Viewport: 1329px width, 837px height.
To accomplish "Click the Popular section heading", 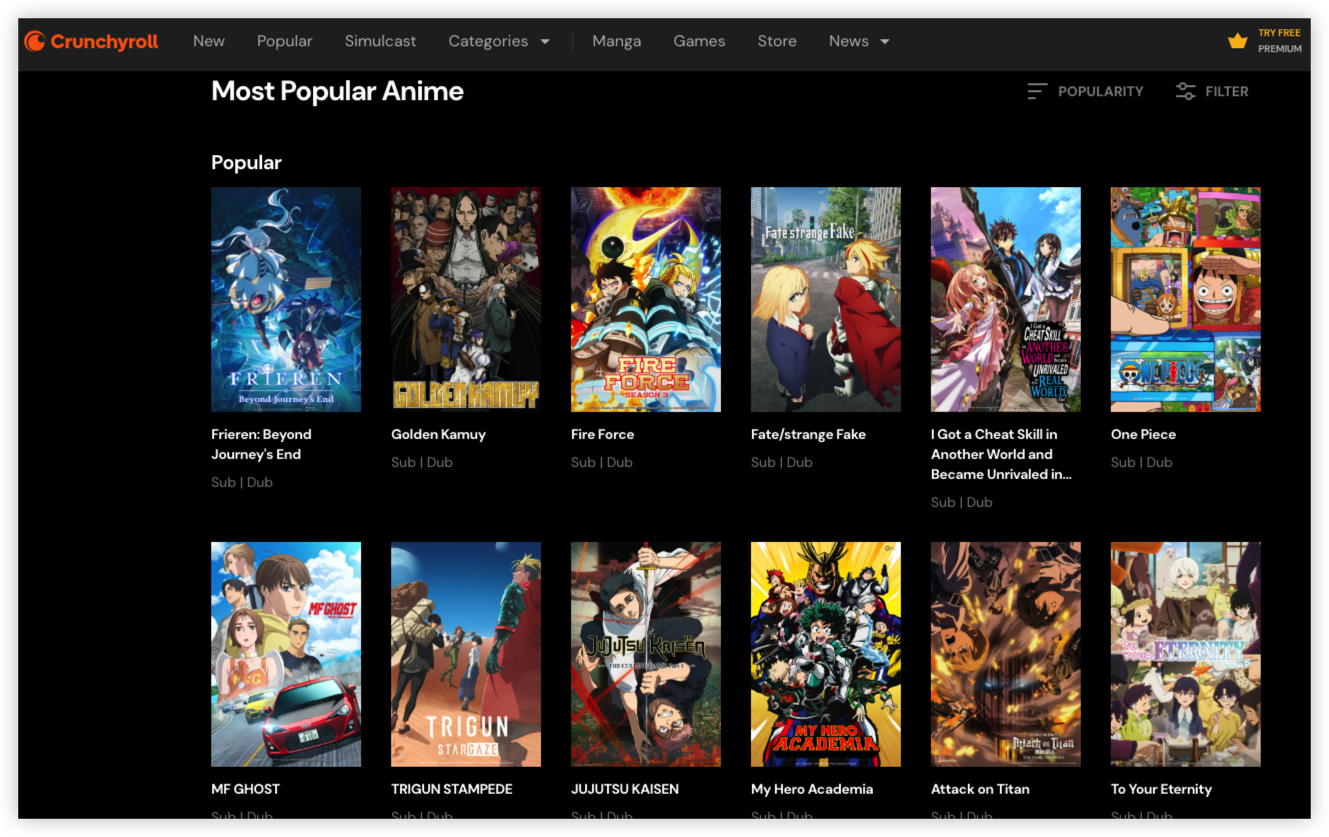I will 247,163.
